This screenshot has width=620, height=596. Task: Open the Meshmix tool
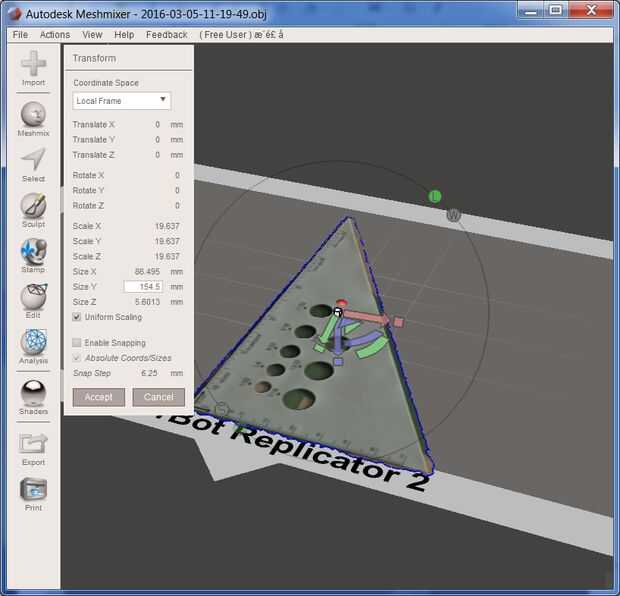tap(33, 114)
